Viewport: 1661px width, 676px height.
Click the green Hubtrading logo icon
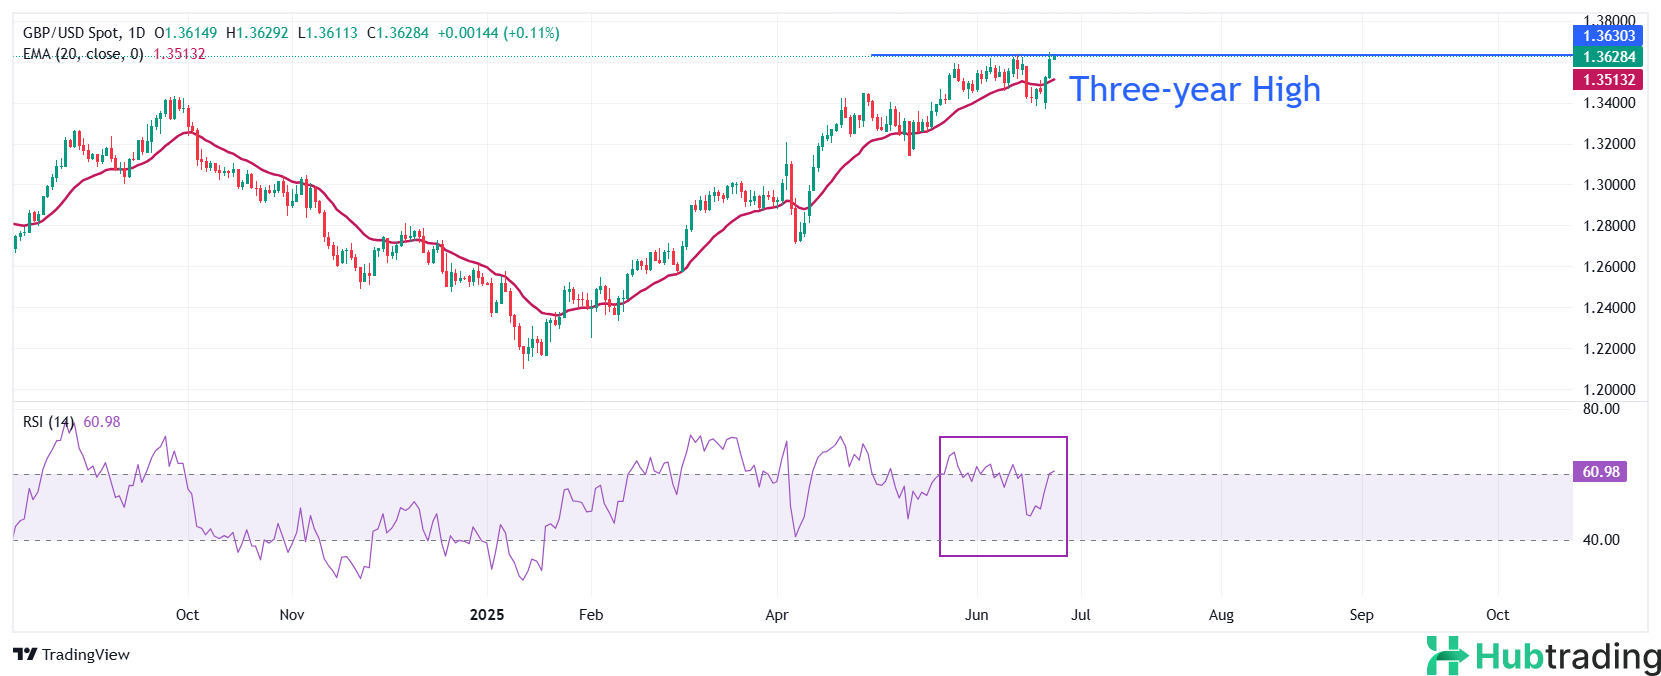click(1446, 655)
